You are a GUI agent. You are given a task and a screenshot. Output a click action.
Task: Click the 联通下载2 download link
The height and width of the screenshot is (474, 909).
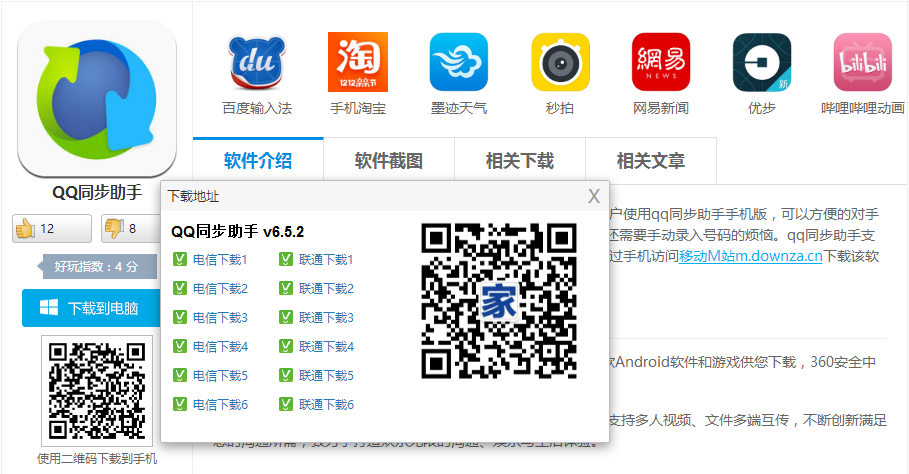click(x=326, y=289)
